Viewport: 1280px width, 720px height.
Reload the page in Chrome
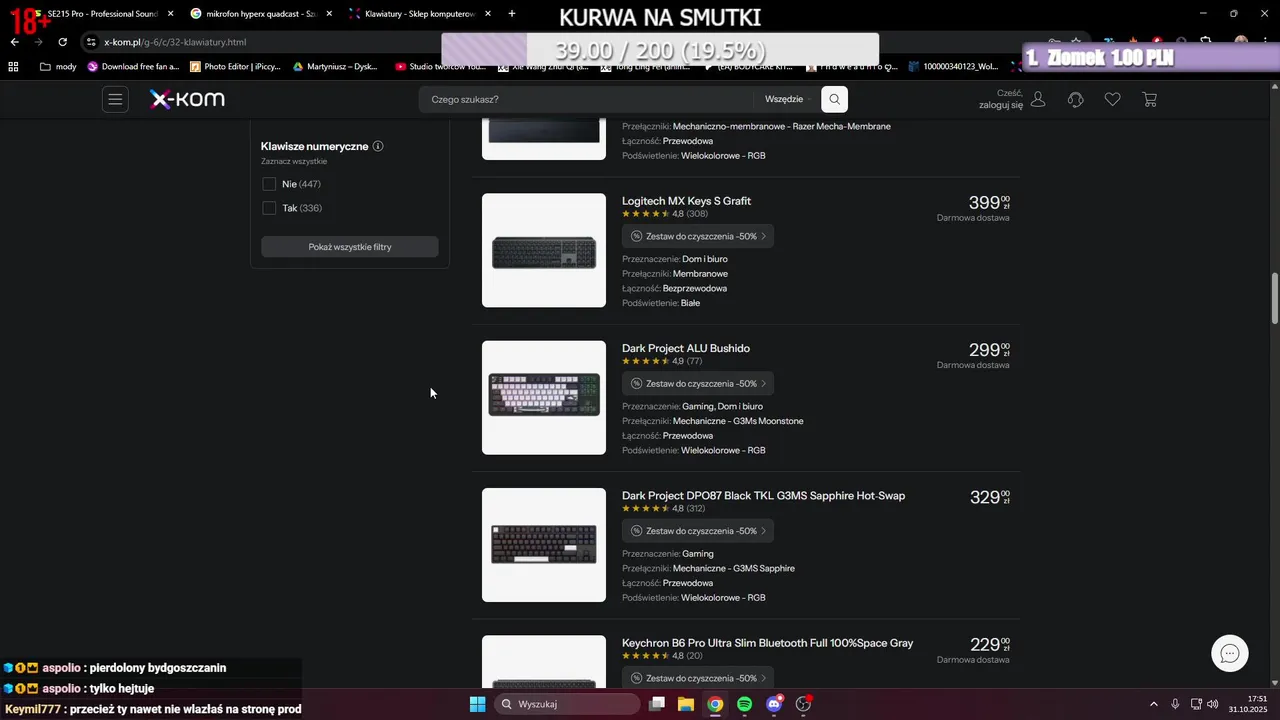pos(62,42)
